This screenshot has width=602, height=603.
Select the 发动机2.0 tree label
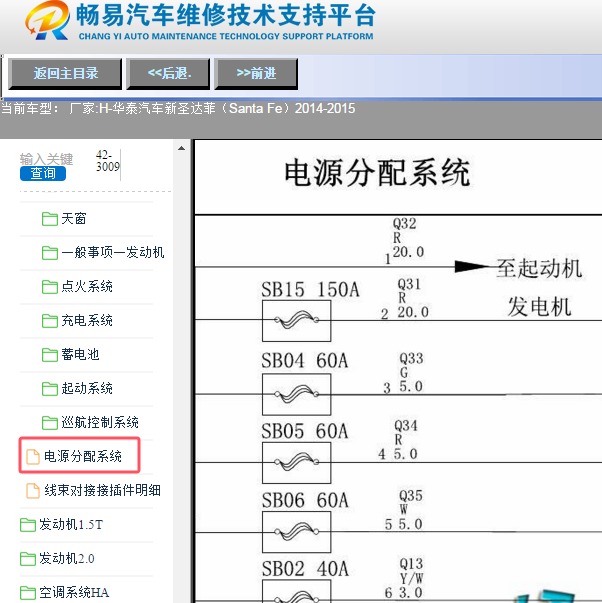click(67, 558)
